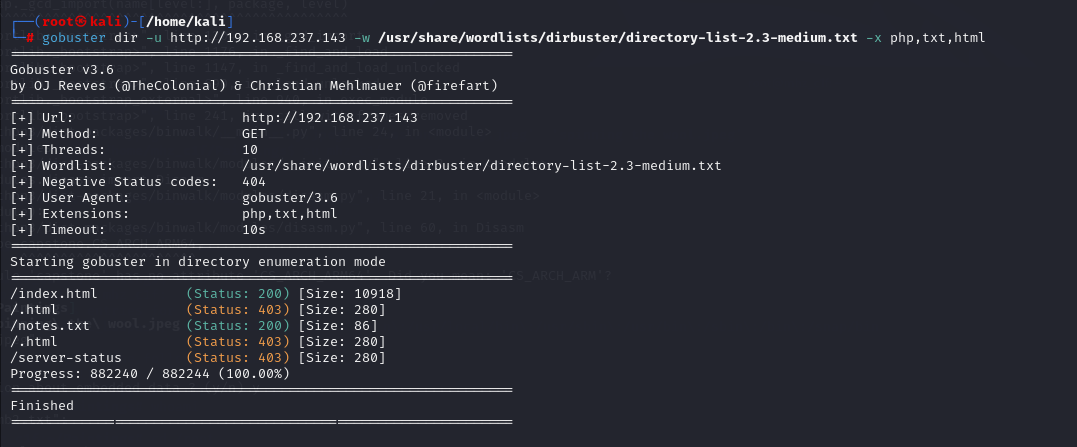The width and height of the screenshot is (1077, 447).
Task: Click the Timeout 10s value
Action: coord(254,230)
